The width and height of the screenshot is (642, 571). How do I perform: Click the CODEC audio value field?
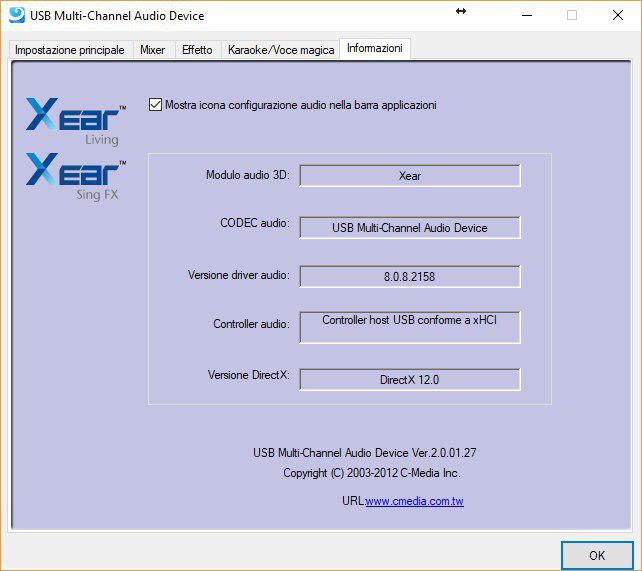coord(410,228)
